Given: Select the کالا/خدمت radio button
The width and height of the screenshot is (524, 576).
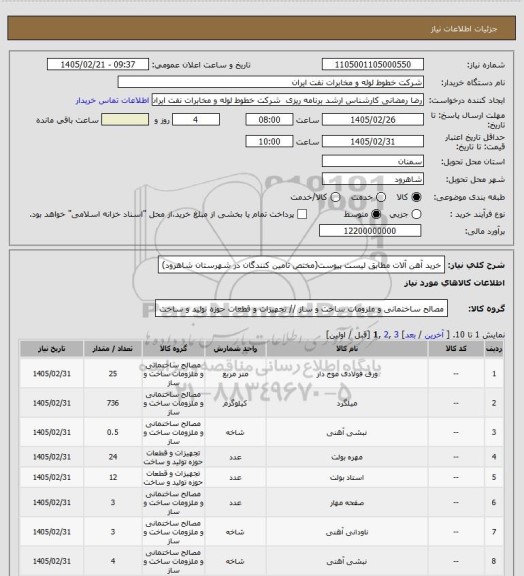Looking at the screenshot, I should [x=335, y=197].
